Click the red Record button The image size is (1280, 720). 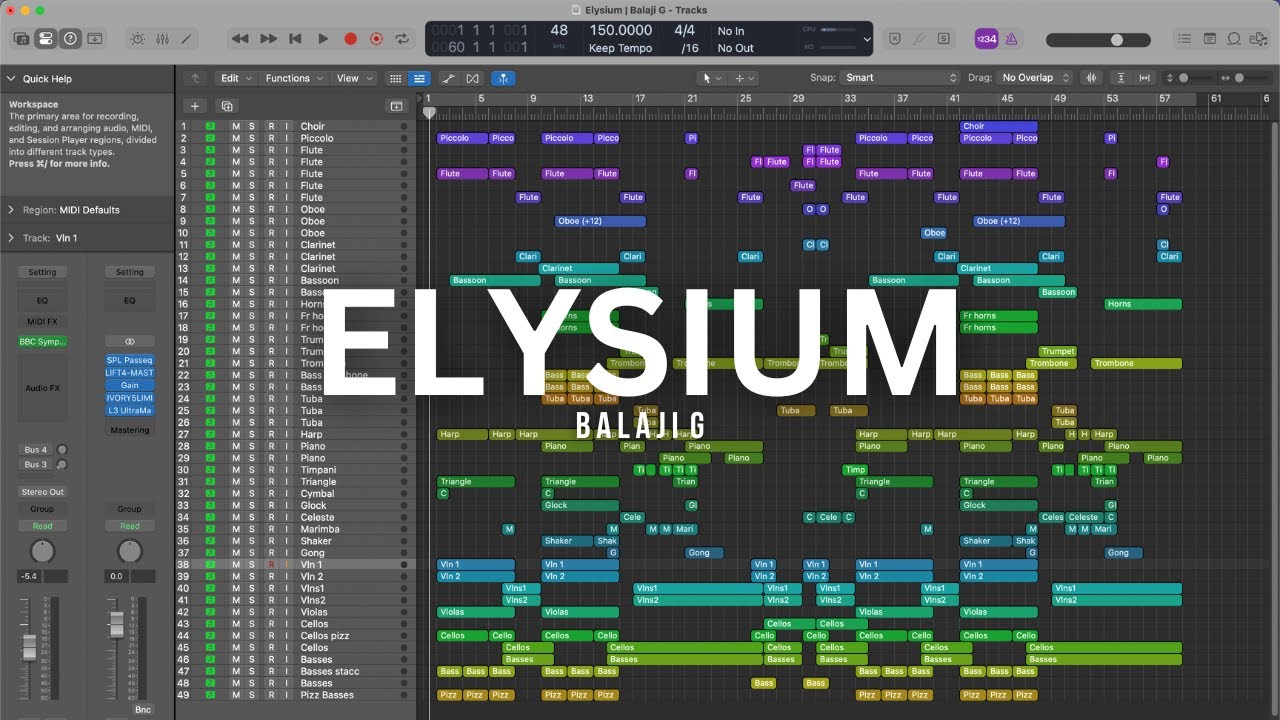coord(350,39)
